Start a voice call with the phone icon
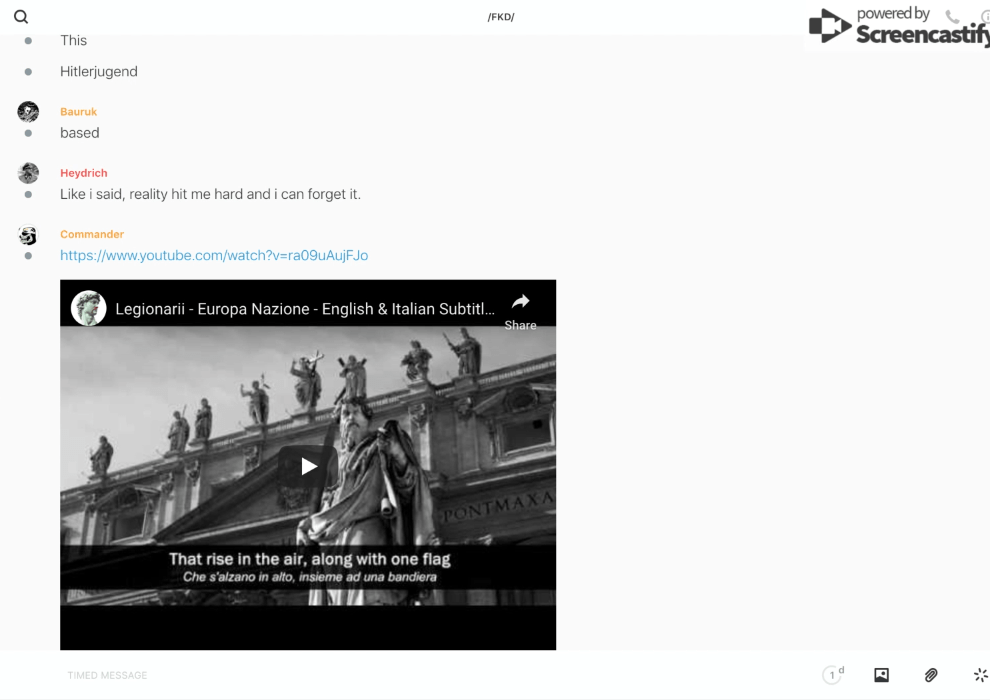Screen dimensions: 990x700 pyautogui.click(x=952, y=17)
